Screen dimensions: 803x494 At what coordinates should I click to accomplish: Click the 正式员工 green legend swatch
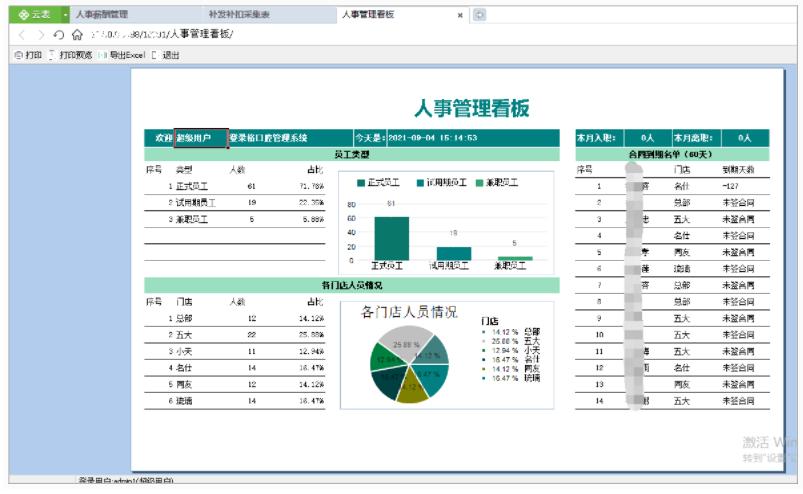pos(361,183)
